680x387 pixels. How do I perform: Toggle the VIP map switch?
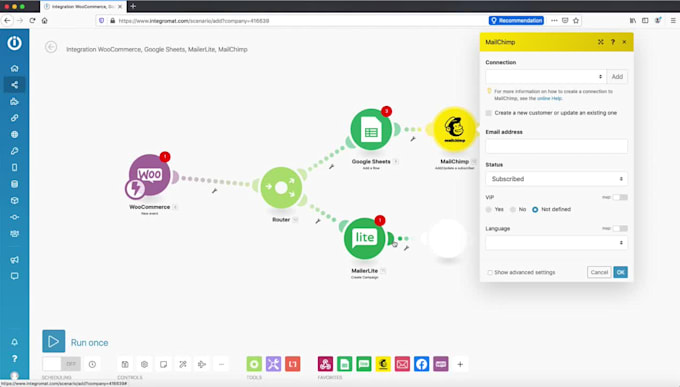click(x=620, y=197)
